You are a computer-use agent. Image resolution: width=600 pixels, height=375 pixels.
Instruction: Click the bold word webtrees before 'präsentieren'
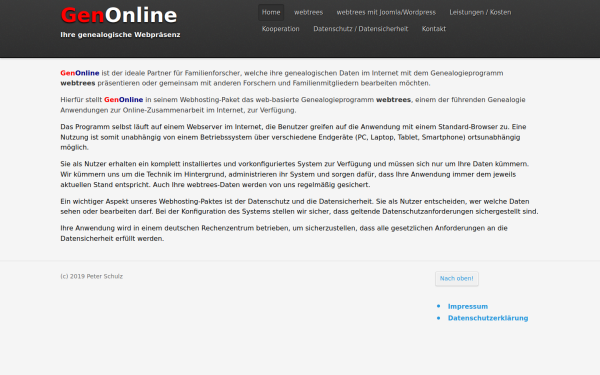[x=78, y=83]
